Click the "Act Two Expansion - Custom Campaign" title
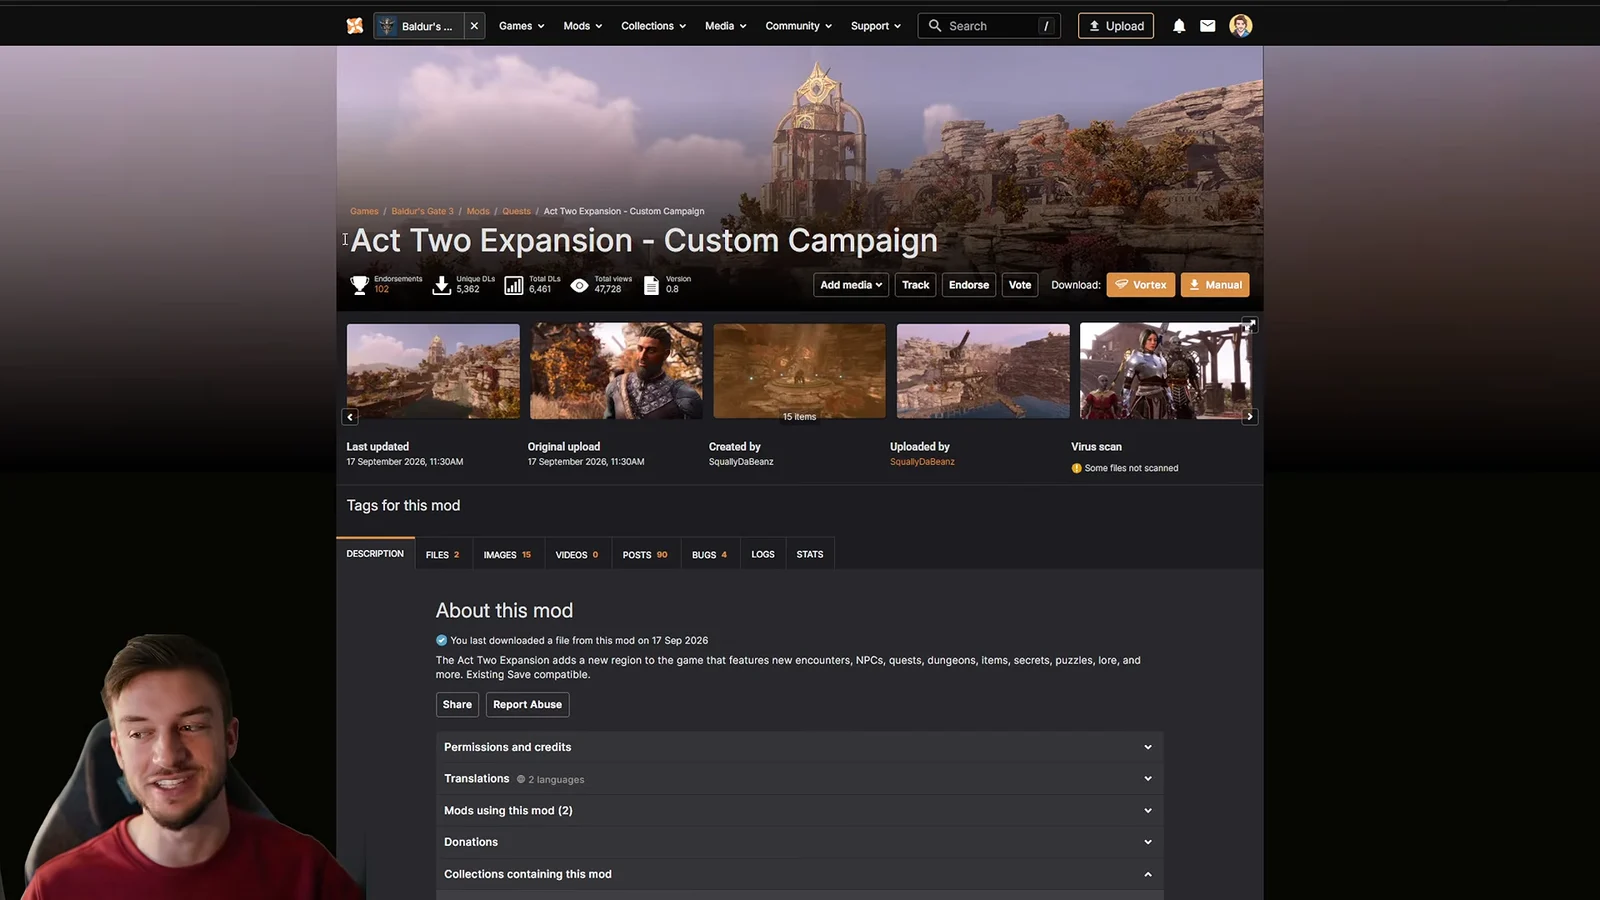This screenshot has width=1600, height=900. pos(644,241)
